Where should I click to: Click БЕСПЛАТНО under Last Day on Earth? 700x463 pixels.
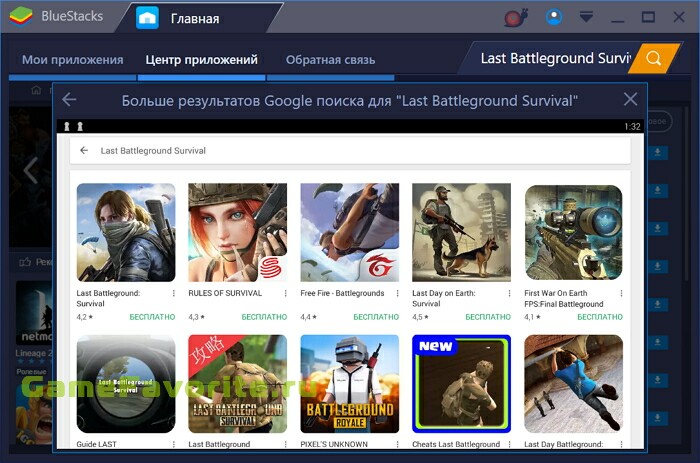[488, 317]
